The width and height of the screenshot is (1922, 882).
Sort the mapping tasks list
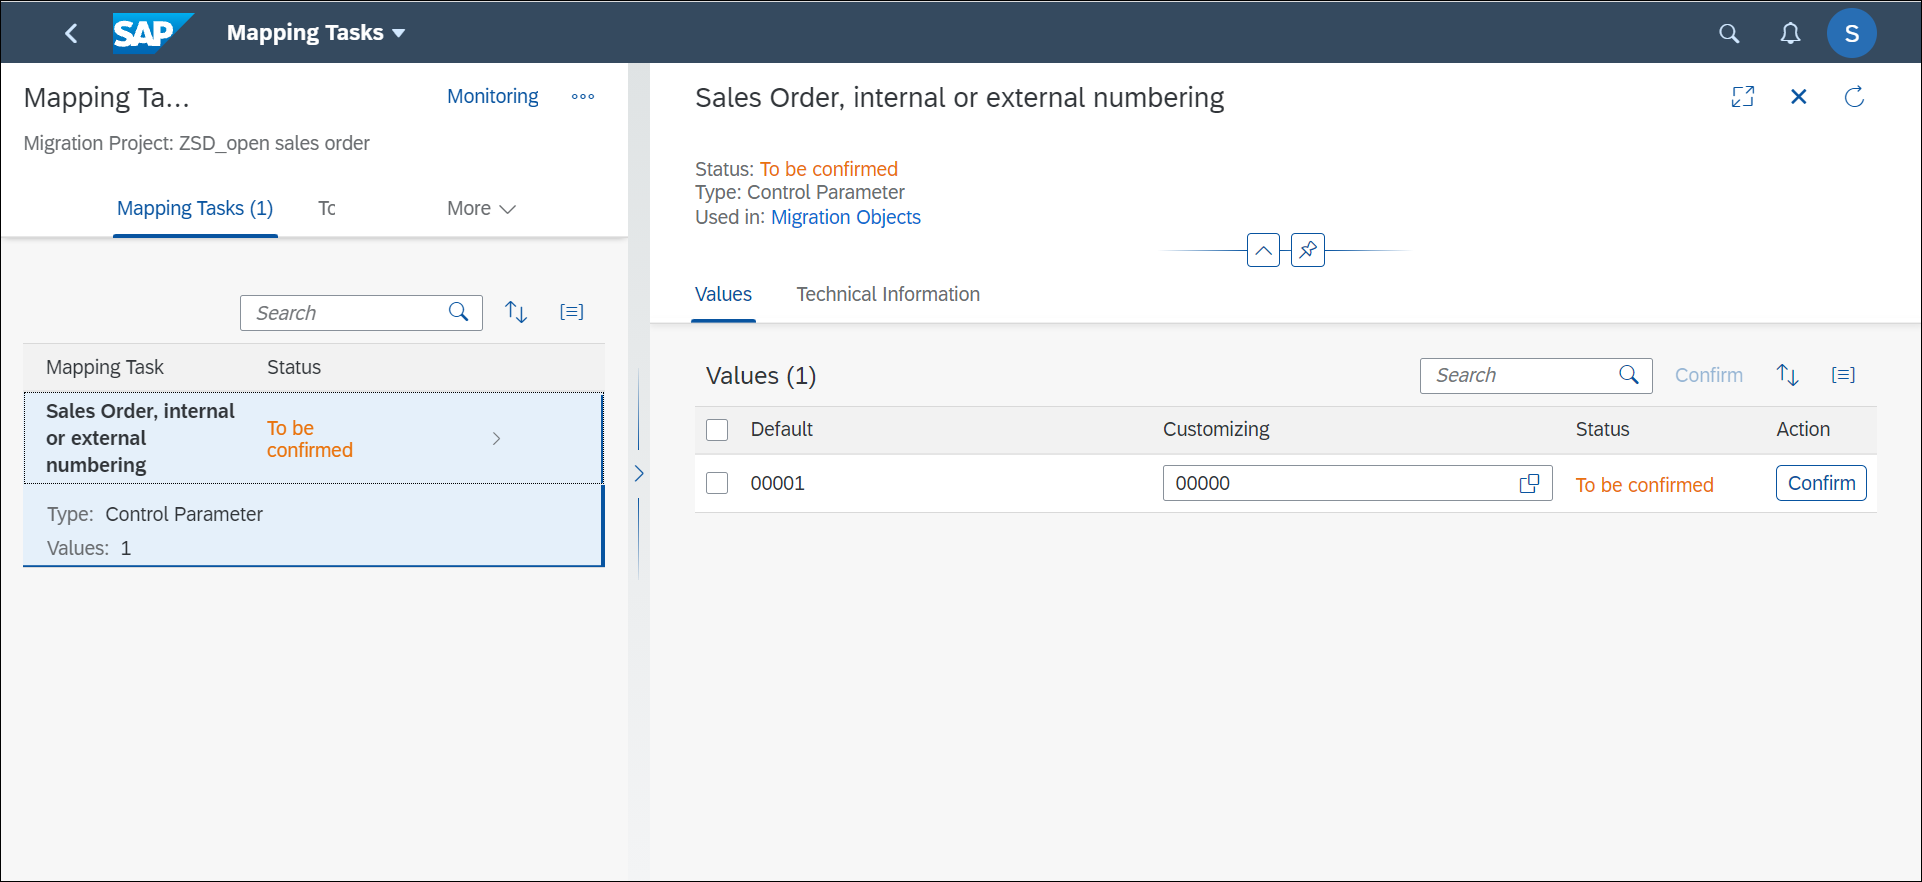coord(516,312)
